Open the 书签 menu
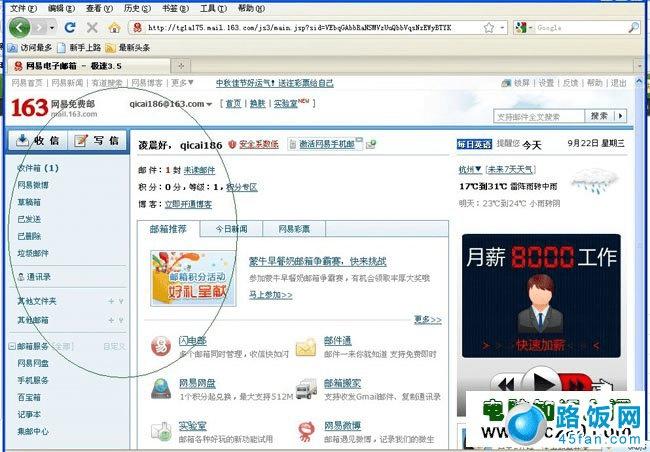This screenshot has width=650, height=452. [x=175, y=8]
